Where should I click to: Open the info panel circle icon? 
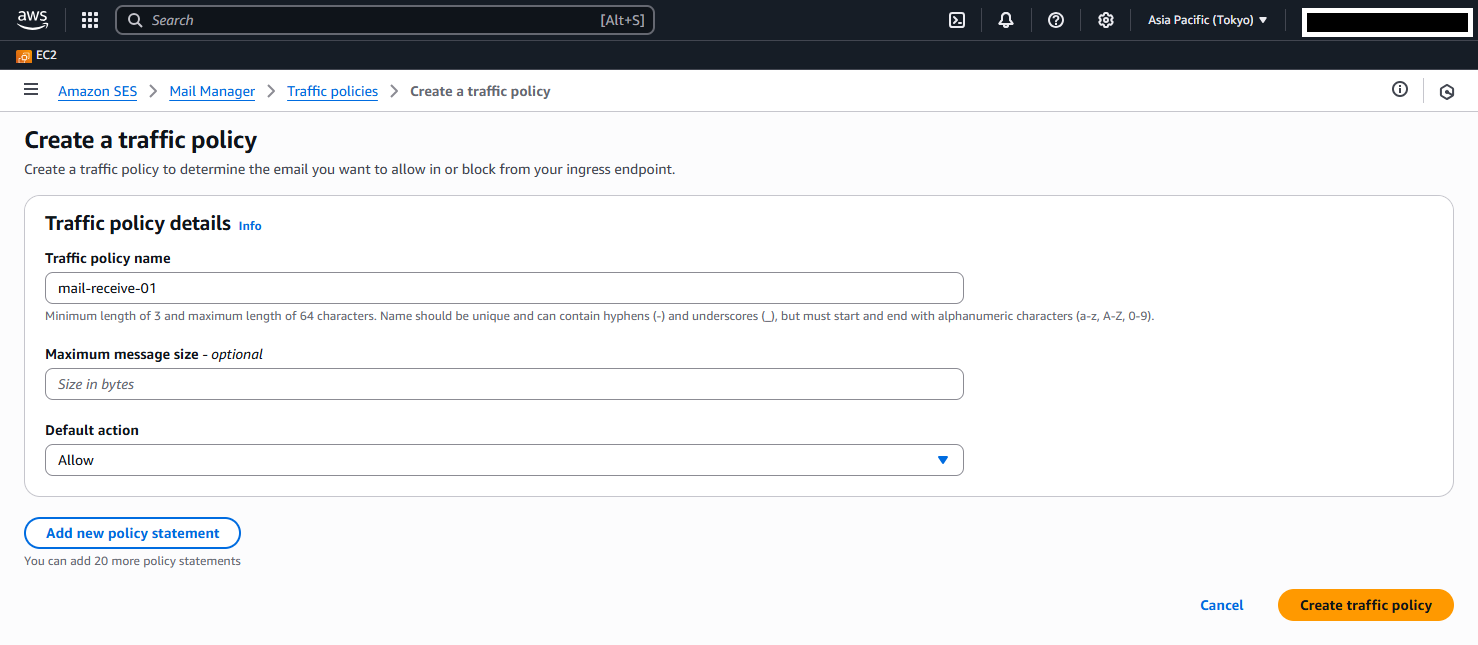(x=1400, y=90)
